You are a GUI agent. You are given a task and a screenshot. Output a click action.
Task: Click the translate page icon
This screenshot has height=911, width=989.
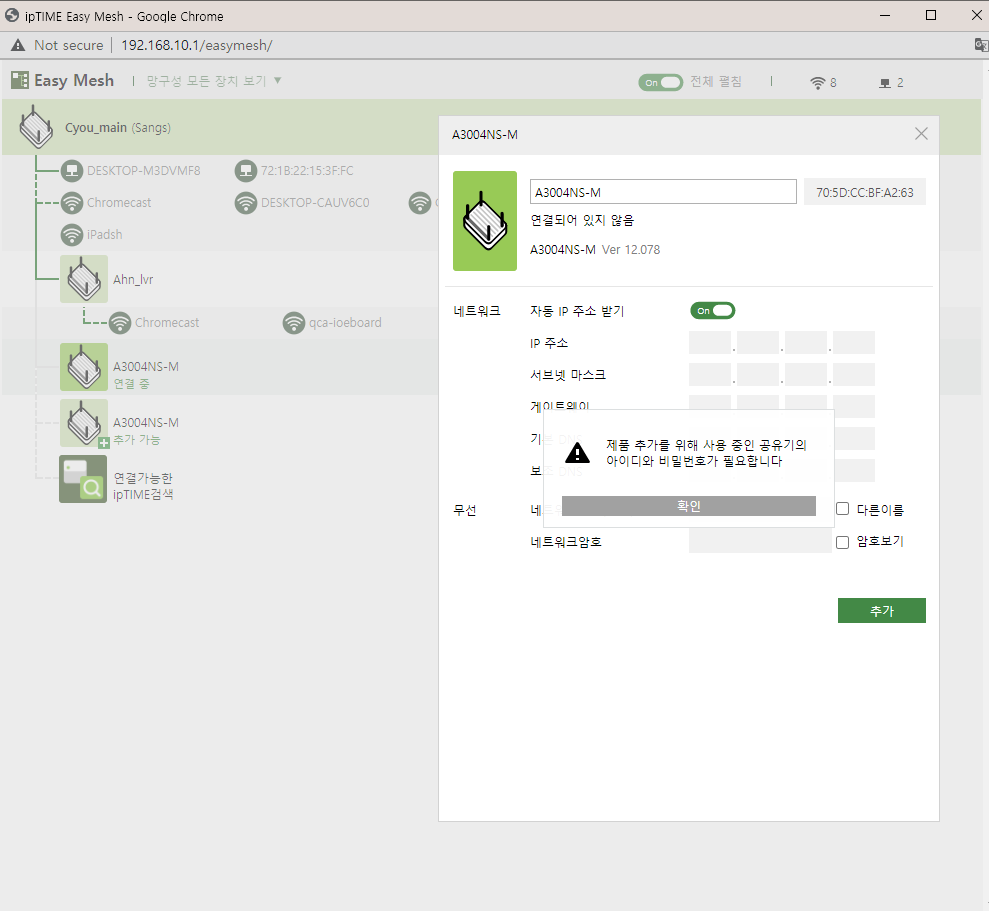(x=981, y=45)
